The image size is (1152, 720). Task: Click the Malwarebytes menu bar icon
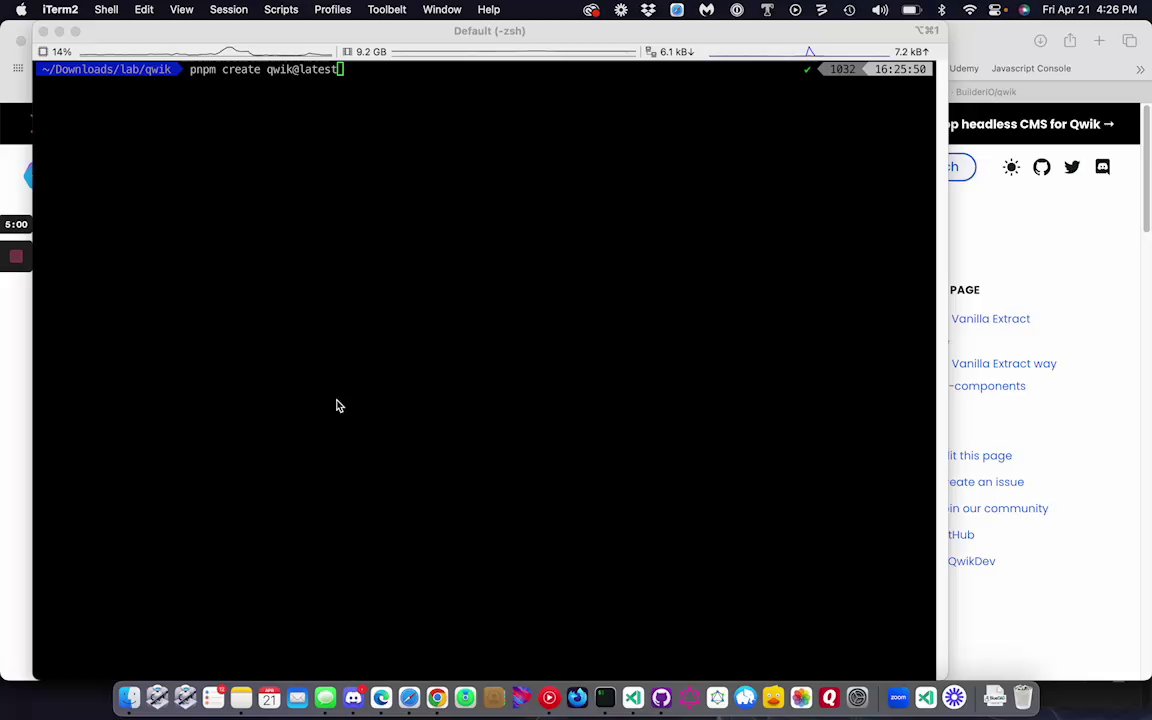706,10
